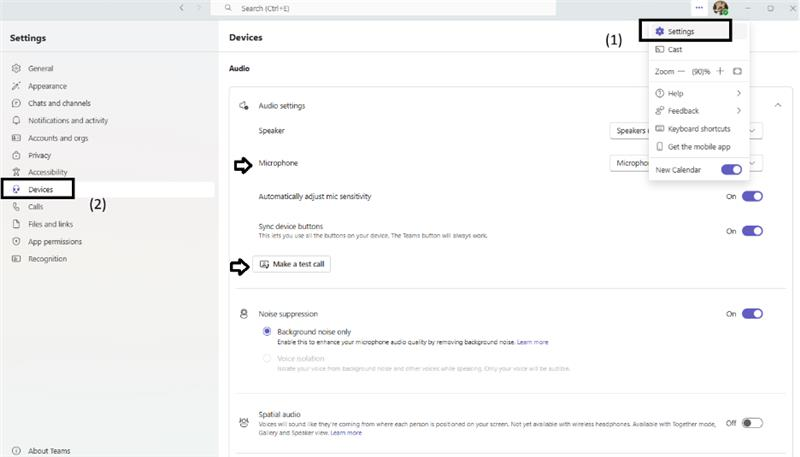Open Learn more link under noise suppression

point(532,342)
